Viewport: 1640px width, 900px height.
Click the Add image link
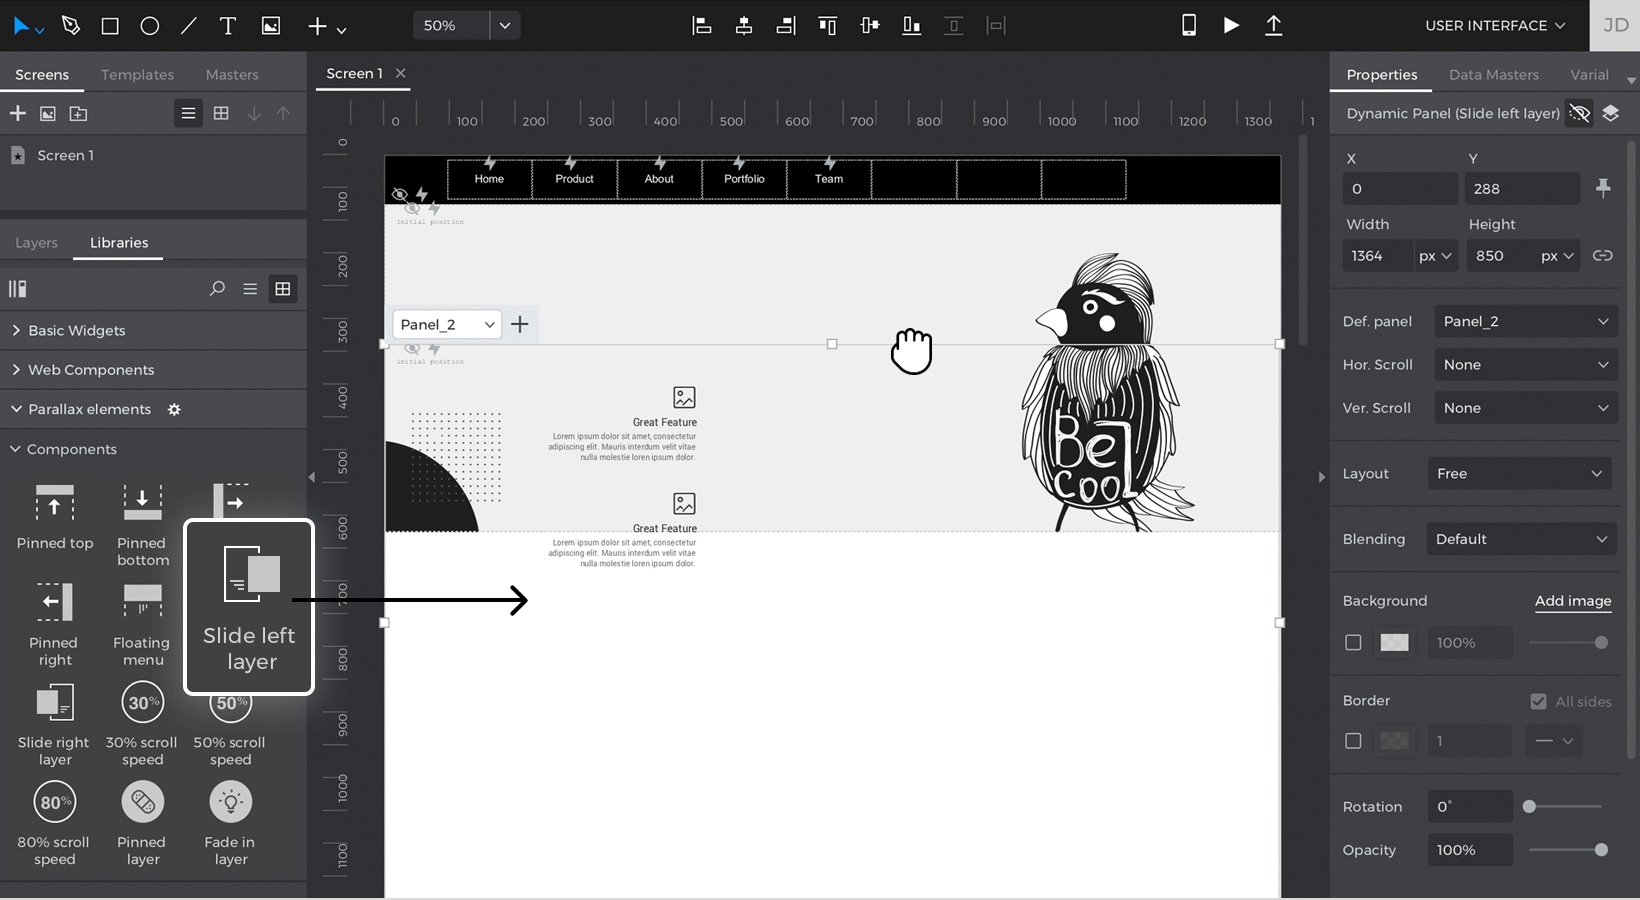click(x=1573, y=601)
